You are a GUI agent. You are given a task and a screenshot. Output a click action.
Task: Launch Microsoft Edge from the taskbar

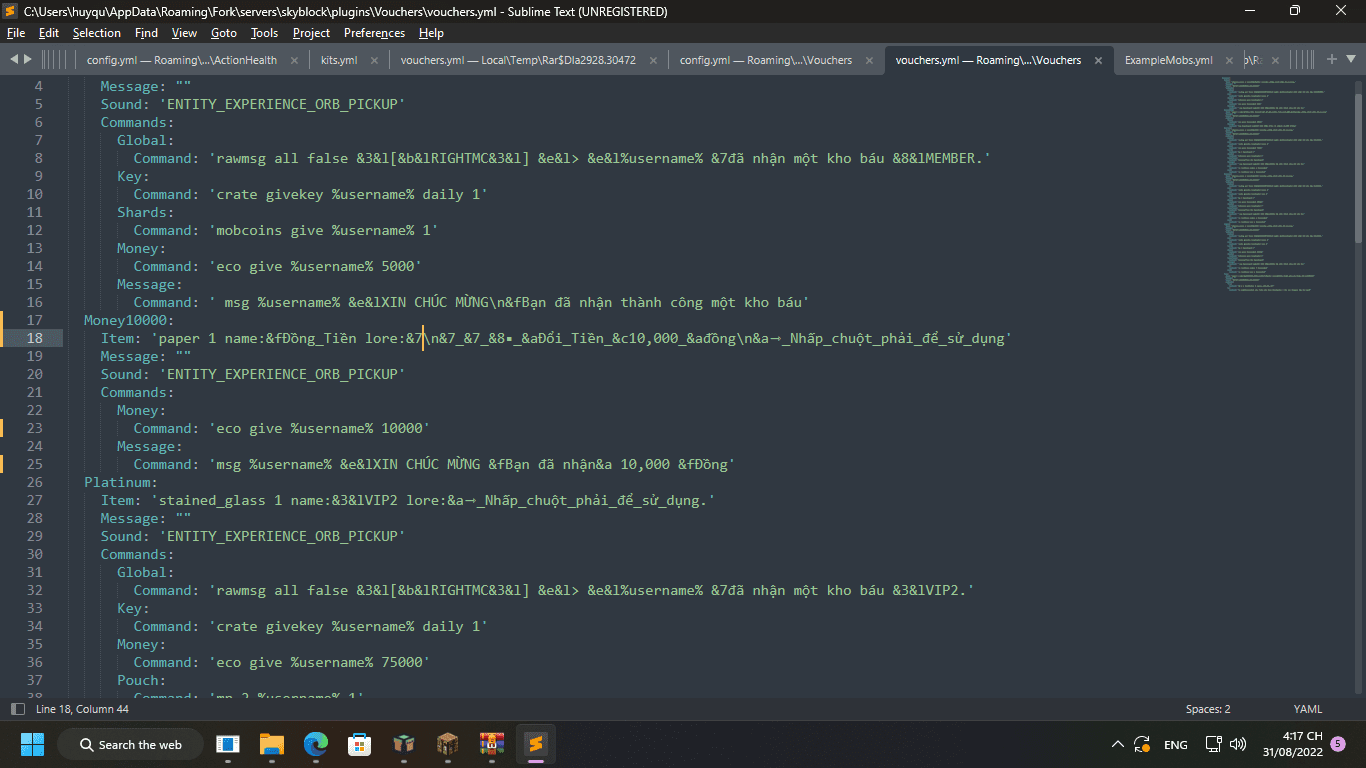click(316, 744)
